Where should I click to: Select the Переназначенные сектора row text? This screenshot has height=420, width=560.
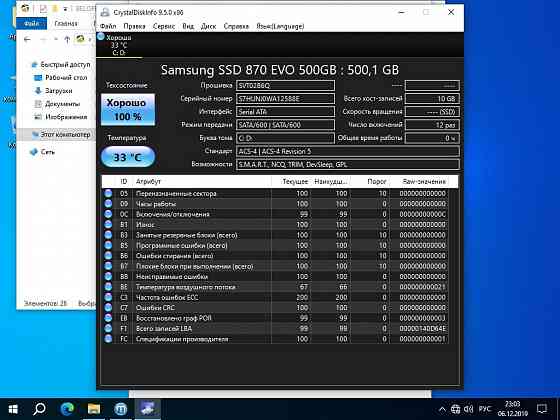[176, 194]
